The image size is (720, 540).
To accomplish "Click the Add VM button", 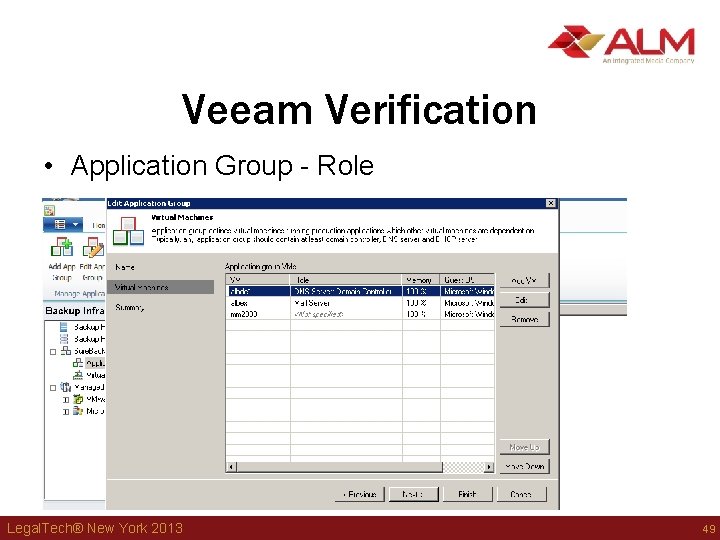I will (x=524, y=280).
